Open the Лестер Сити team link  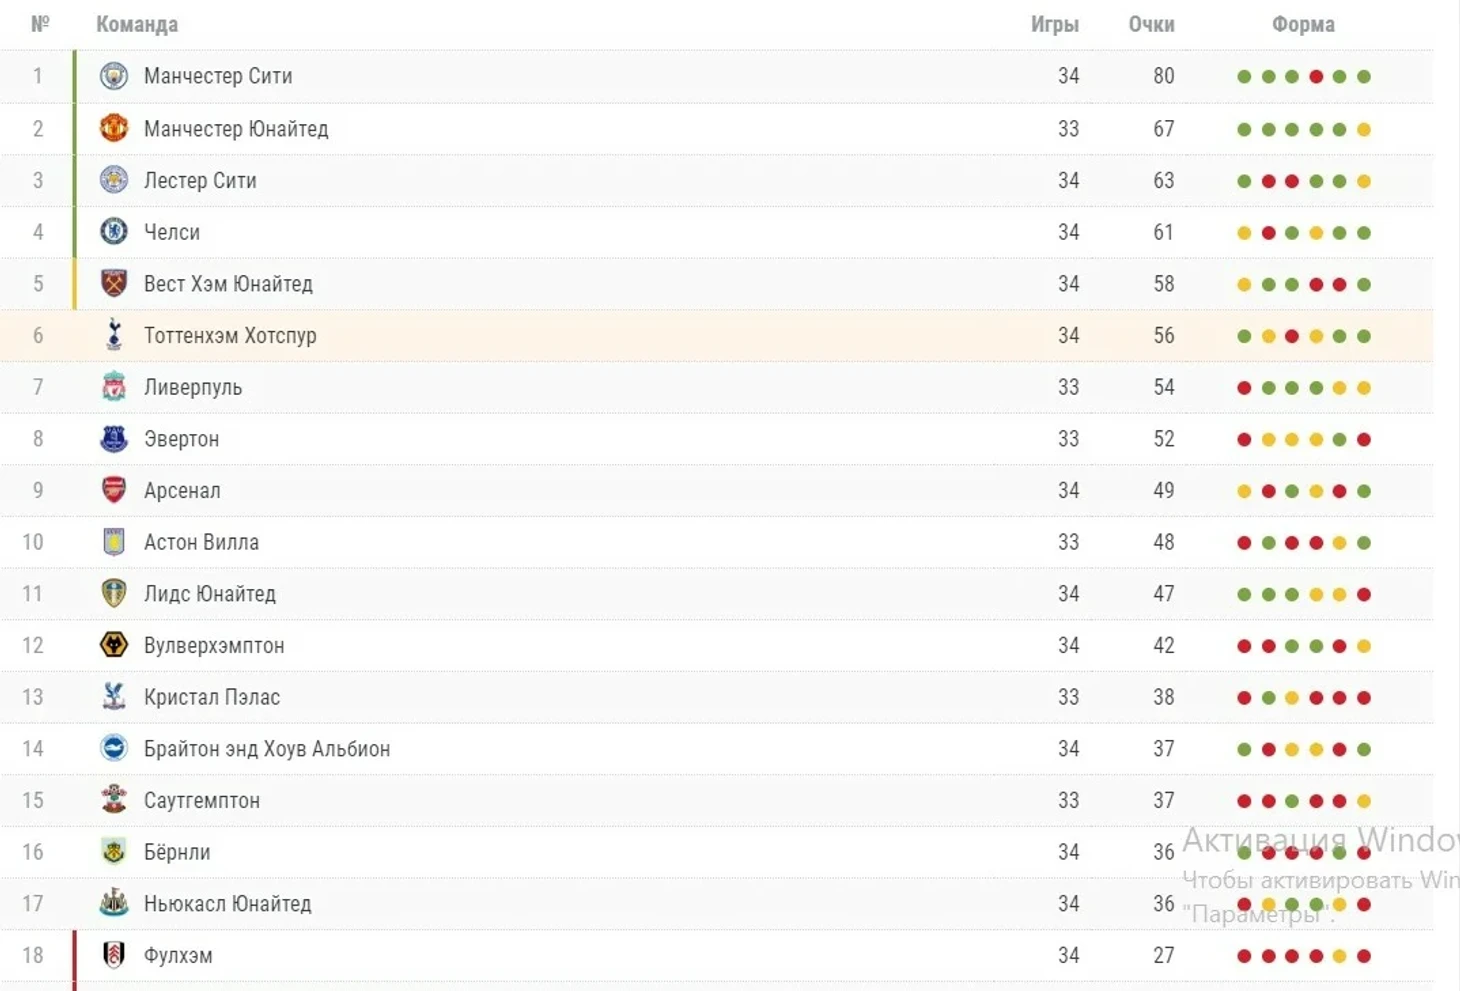200,181
